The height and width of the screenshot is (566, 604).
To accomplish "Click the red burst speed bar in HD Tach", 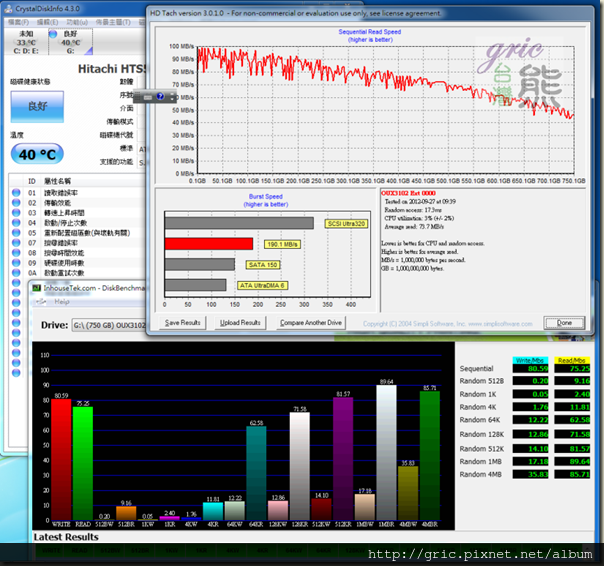I will click(209, 244).
